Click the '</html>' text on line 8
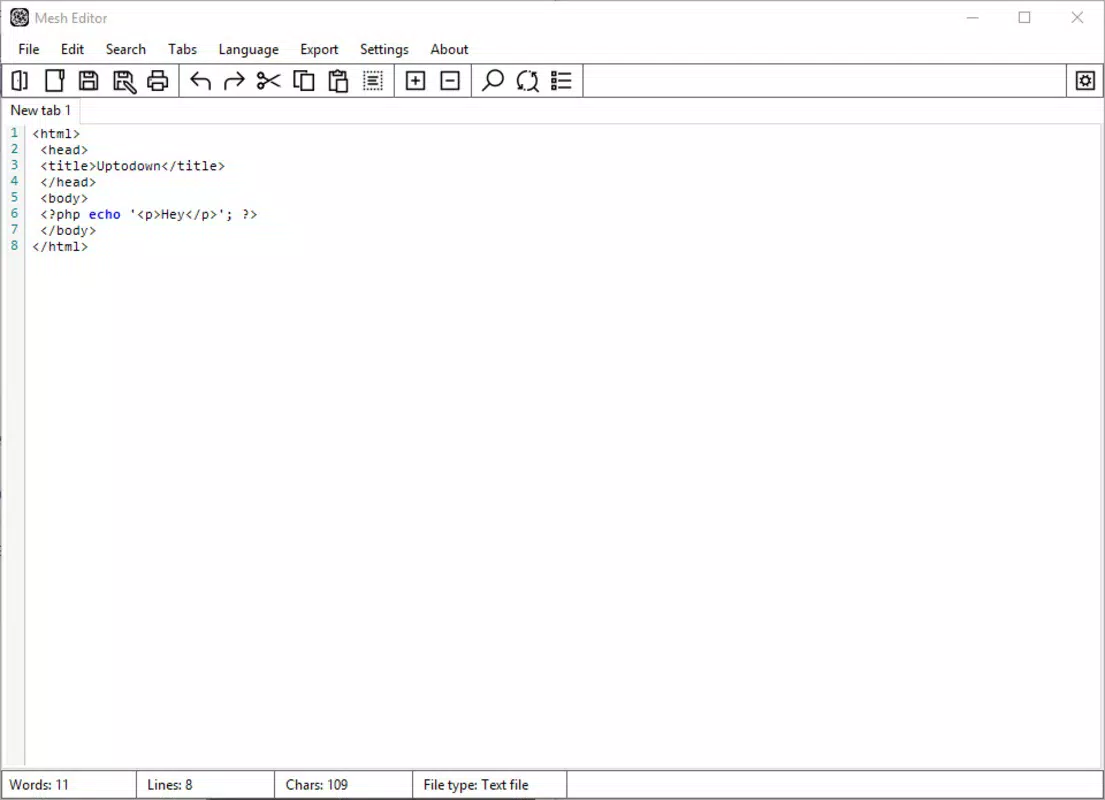The image size is (1105, 800). tap(60, 247)
